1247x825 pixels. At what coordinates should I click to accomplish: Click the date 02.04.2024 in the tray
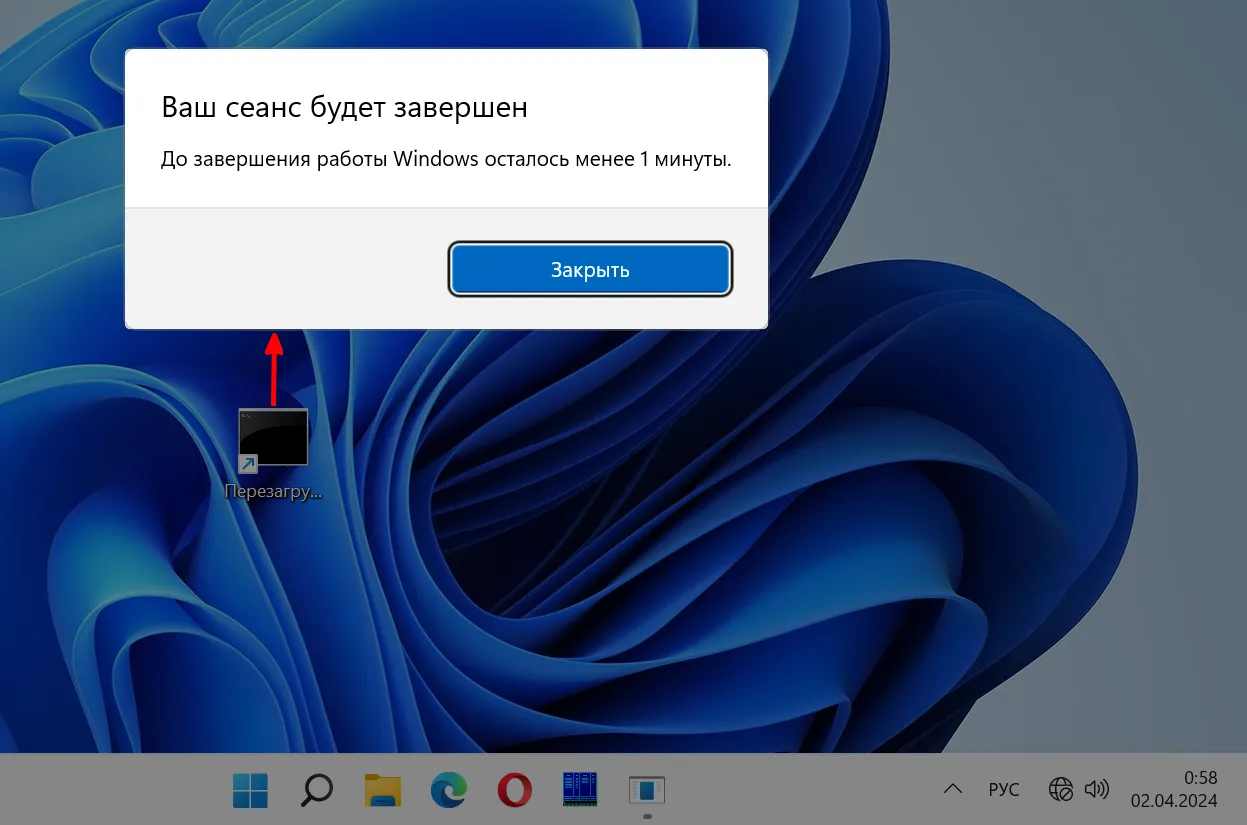click(x=1173, y=801)
